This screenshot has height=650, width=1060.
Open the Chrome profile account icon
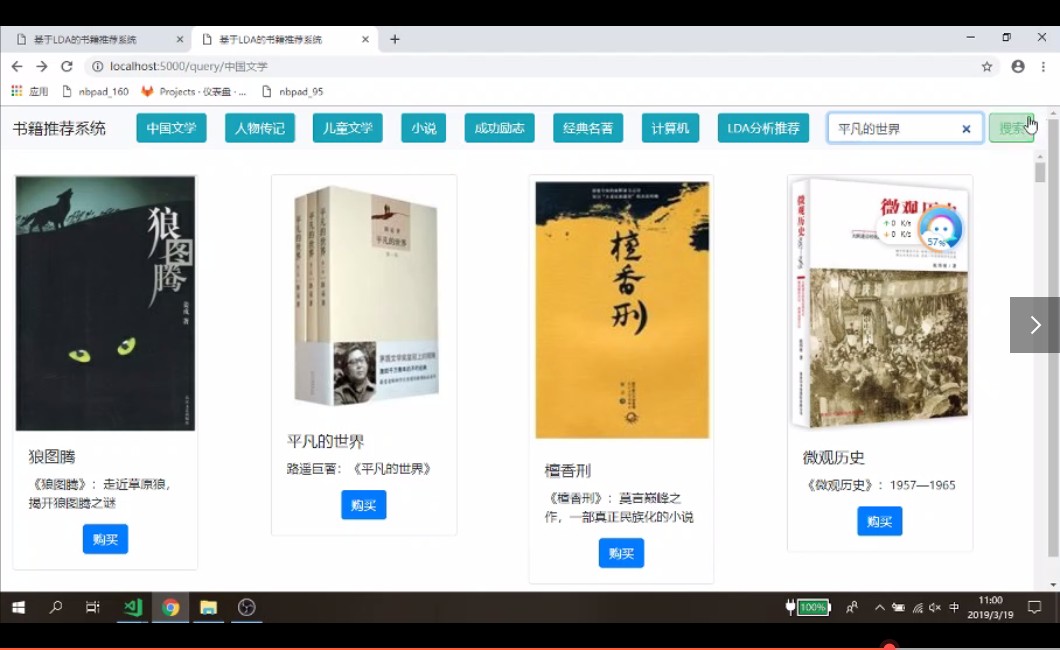click(x=1018, y=66)
